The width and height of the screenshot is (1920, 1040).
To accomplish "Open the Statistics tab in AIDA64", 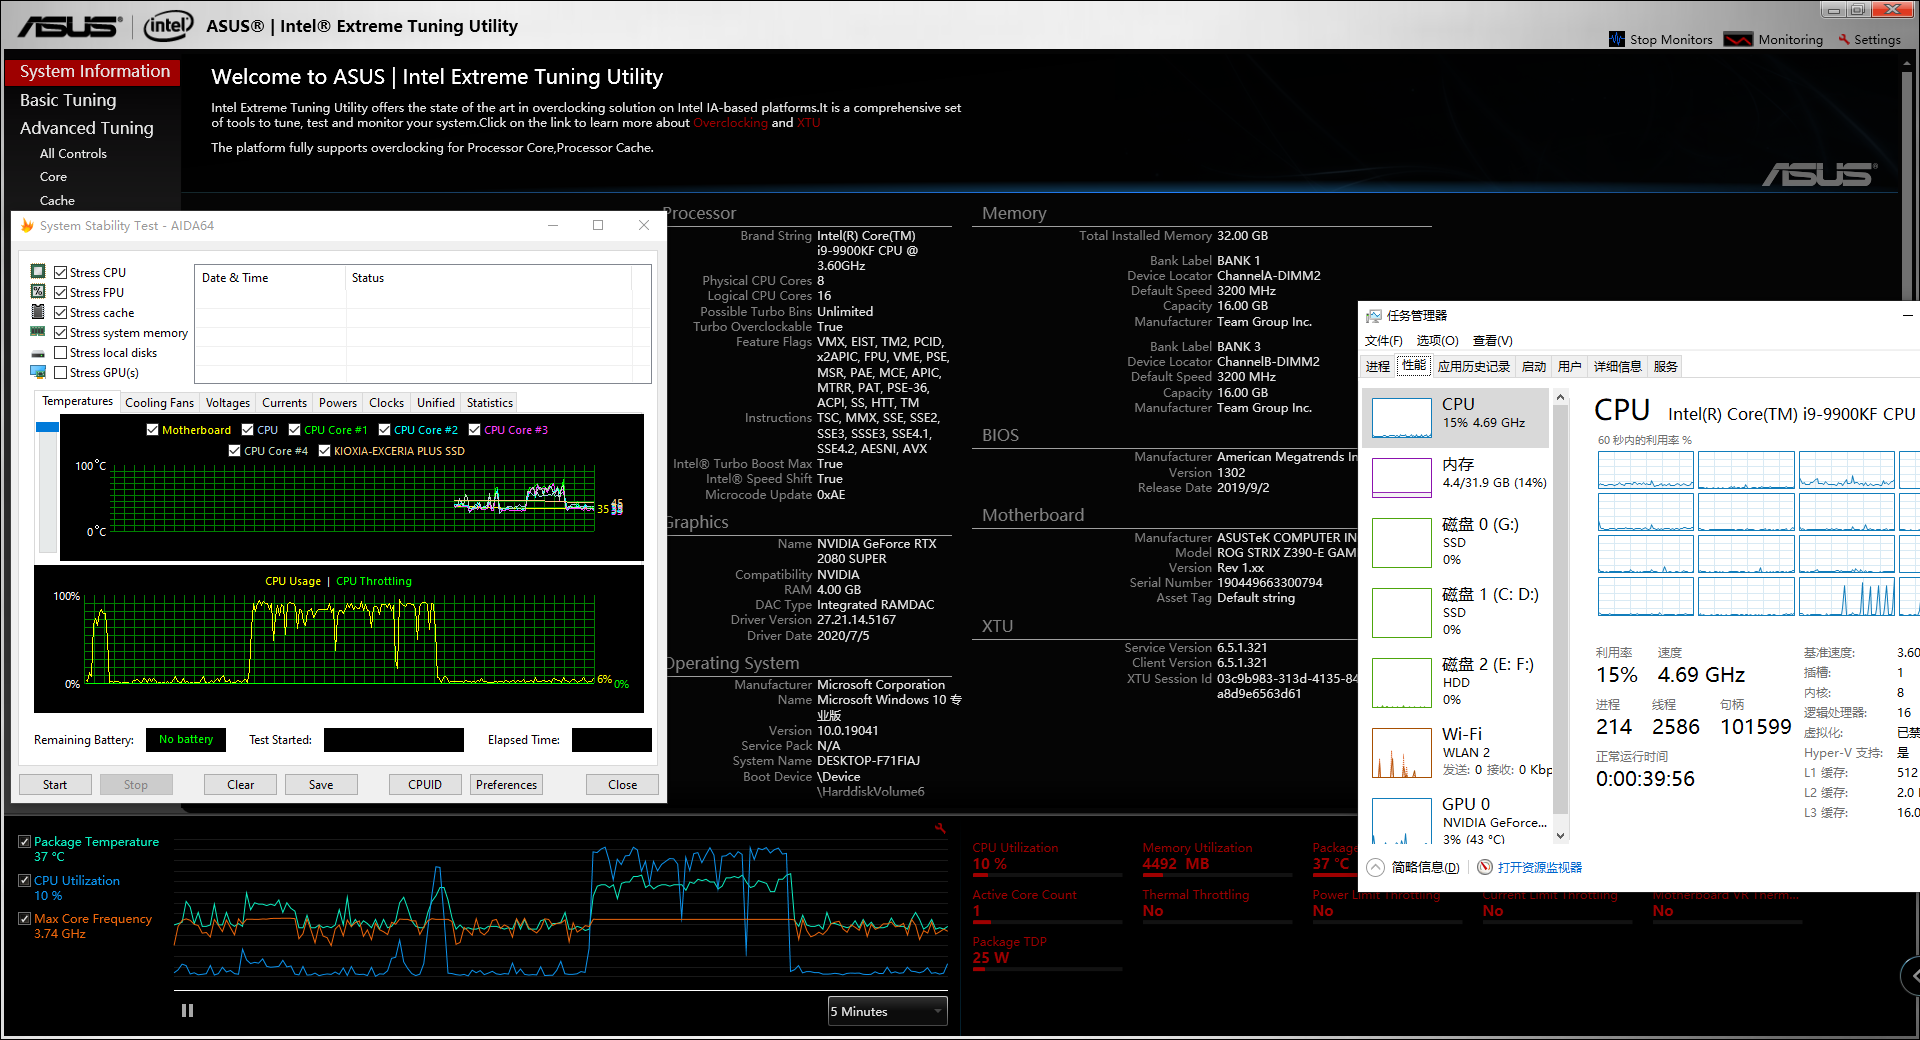I will [490, 402].
